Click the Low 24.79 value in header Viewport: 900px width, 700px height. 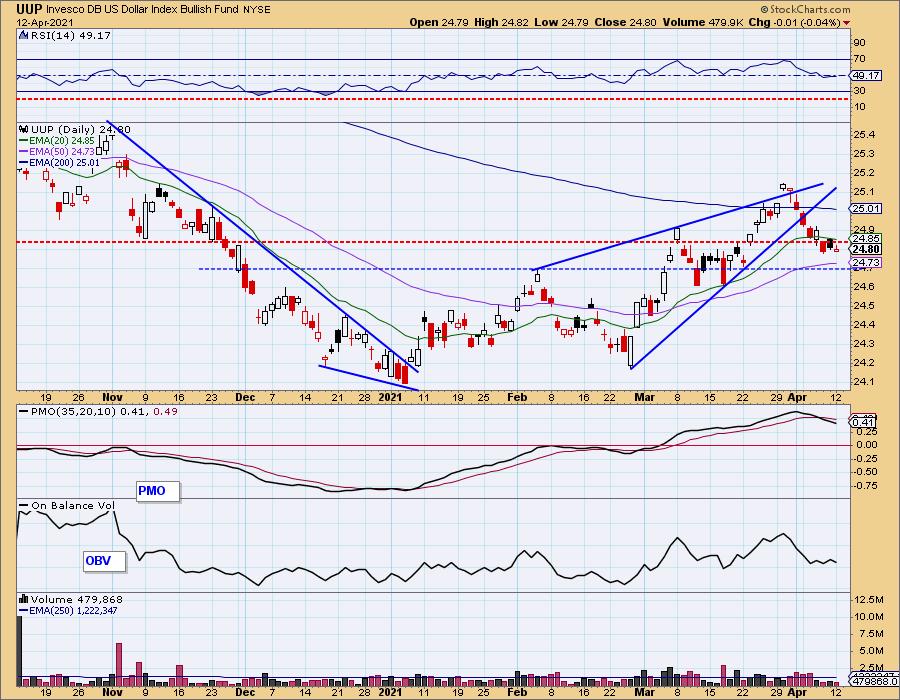pos(561,22)
